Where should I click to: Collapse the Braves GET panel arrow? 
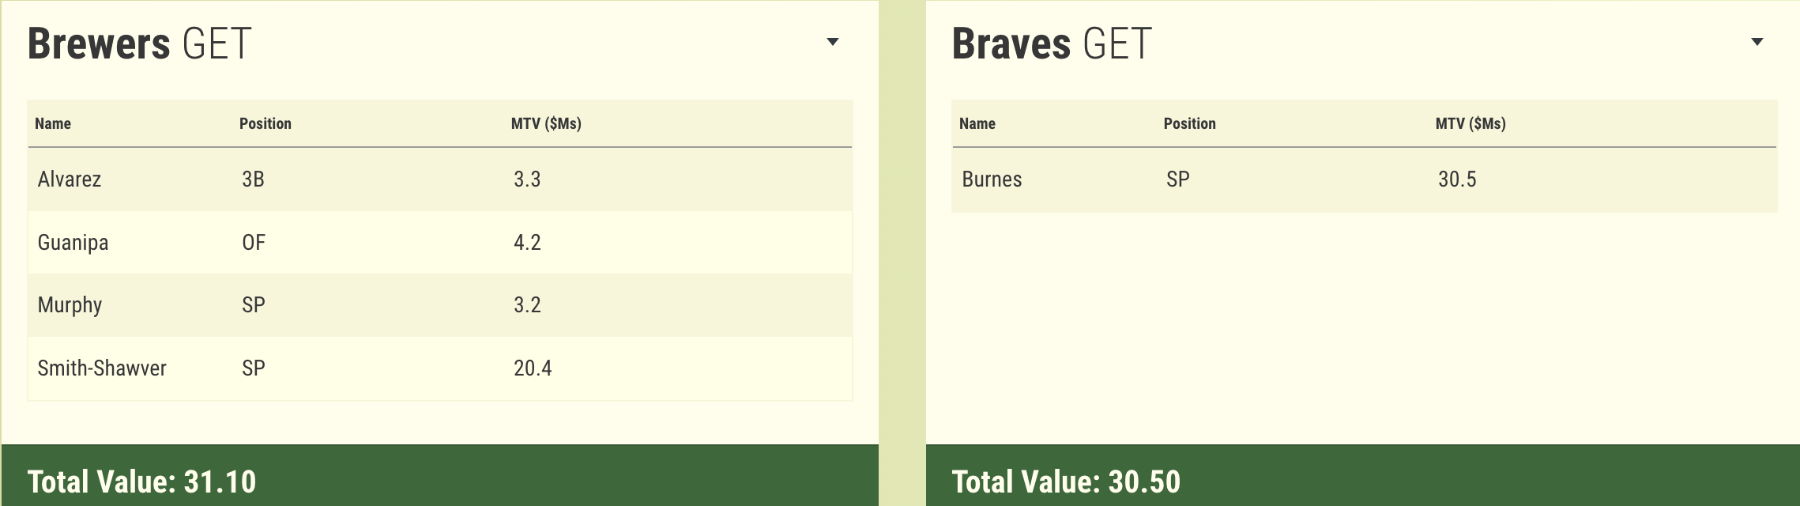[x=1757, y=42]
